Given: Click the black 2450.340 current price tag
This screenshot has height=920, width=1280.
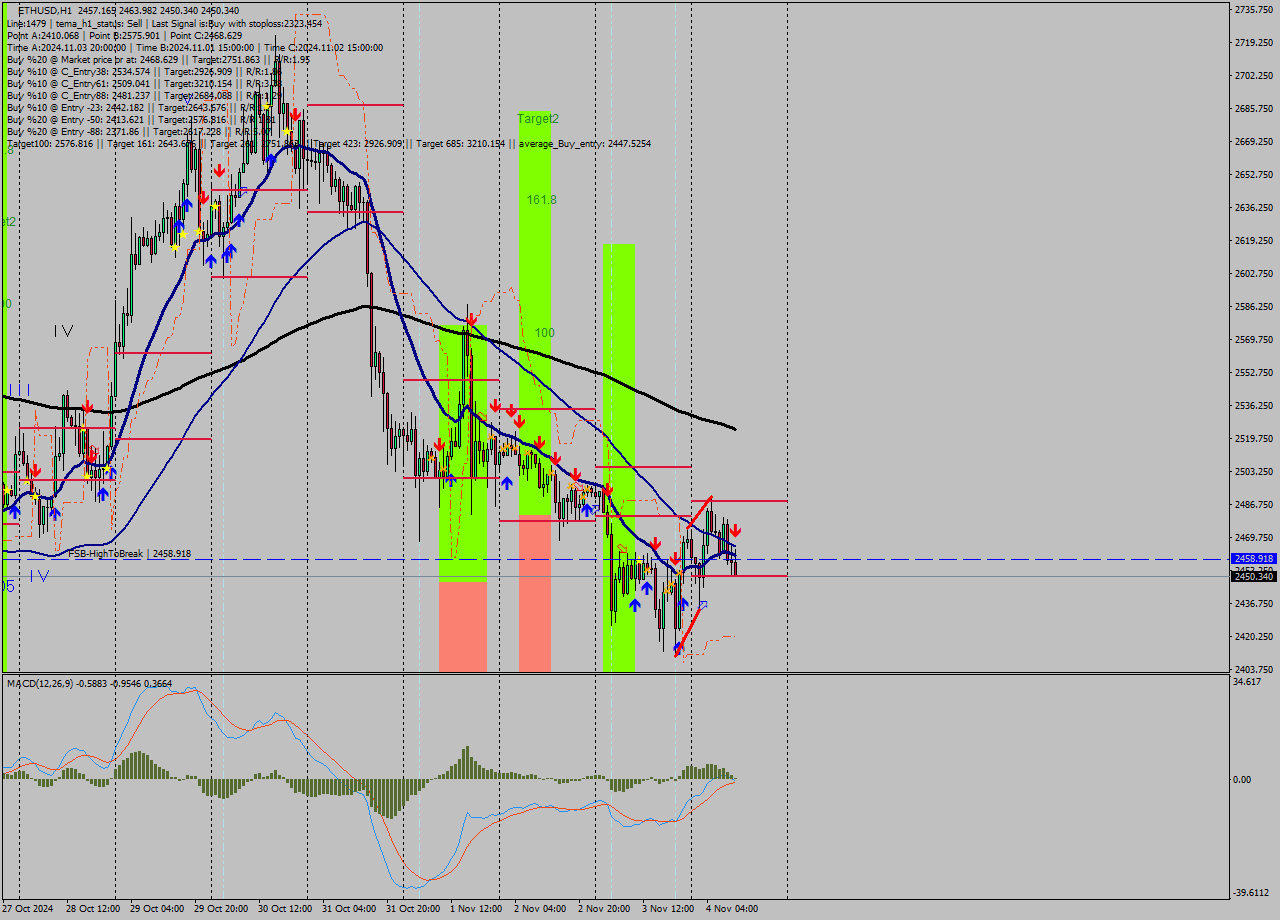Looking at the screenshot, I should (x=1253, y=576).
